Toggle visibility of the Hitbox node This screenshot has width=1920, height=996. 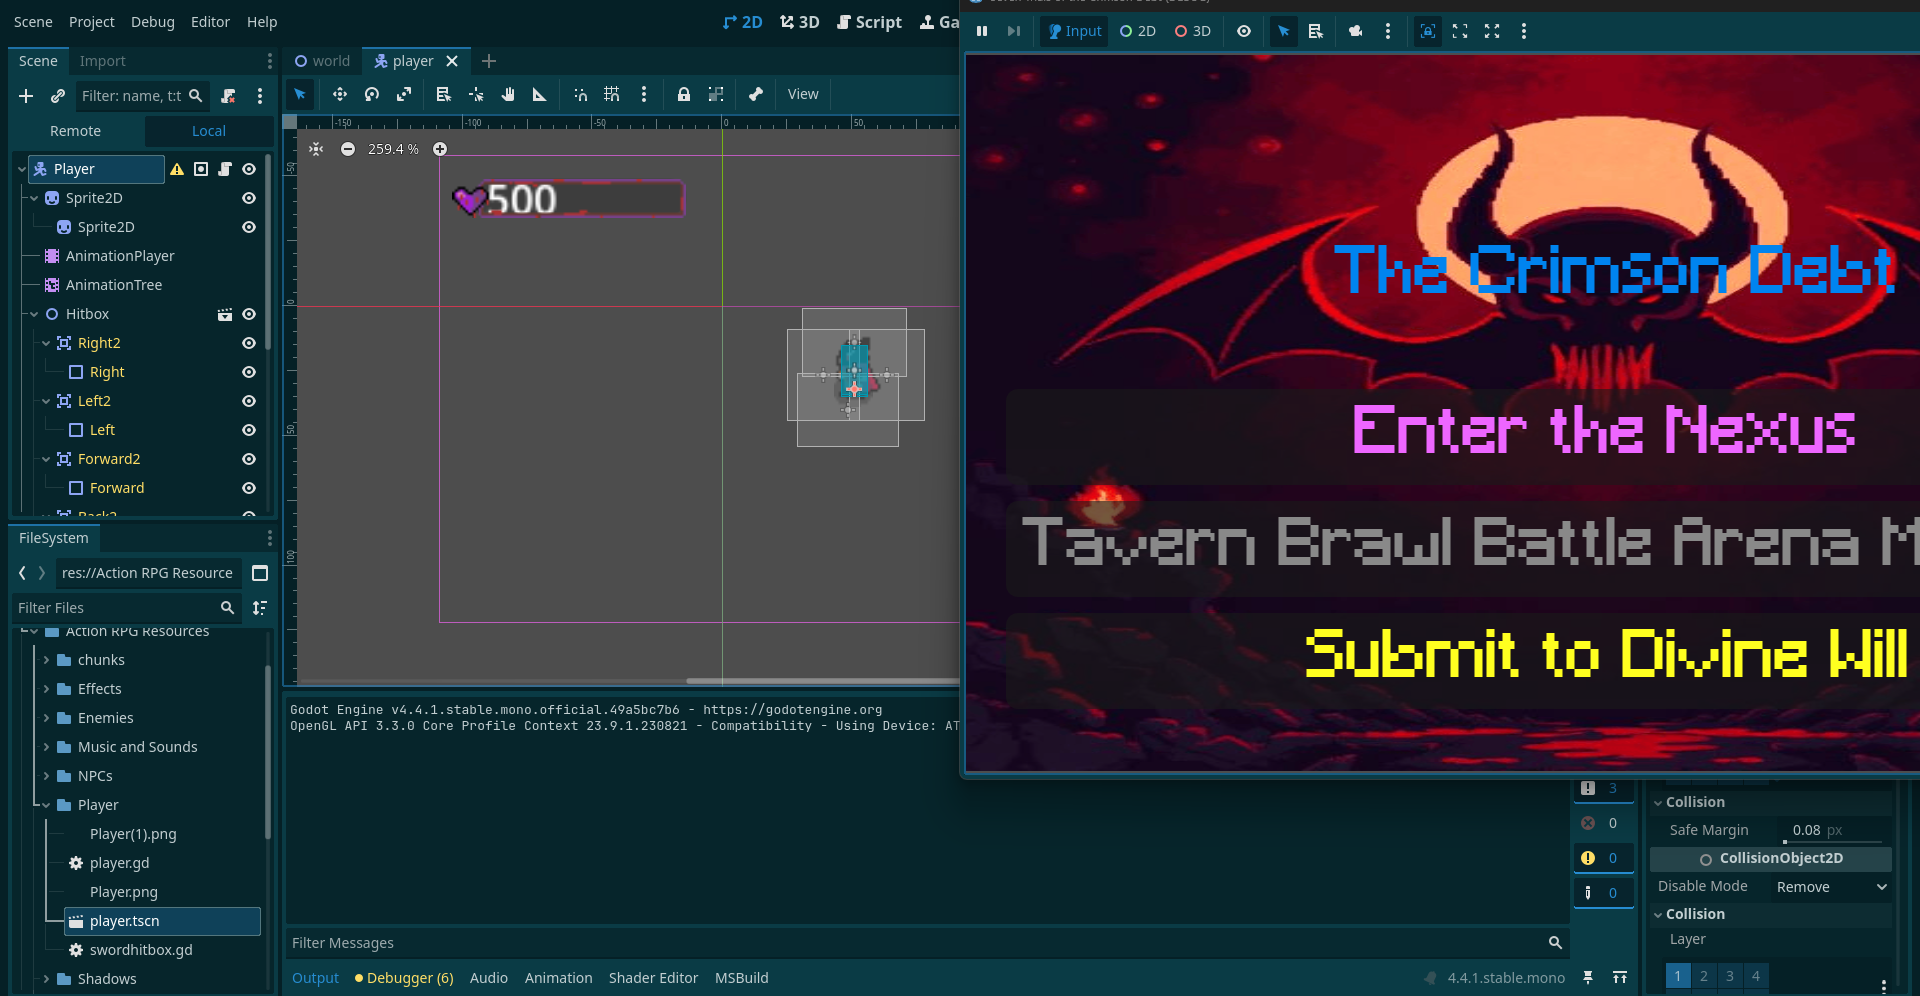click(x=249, y=314)
